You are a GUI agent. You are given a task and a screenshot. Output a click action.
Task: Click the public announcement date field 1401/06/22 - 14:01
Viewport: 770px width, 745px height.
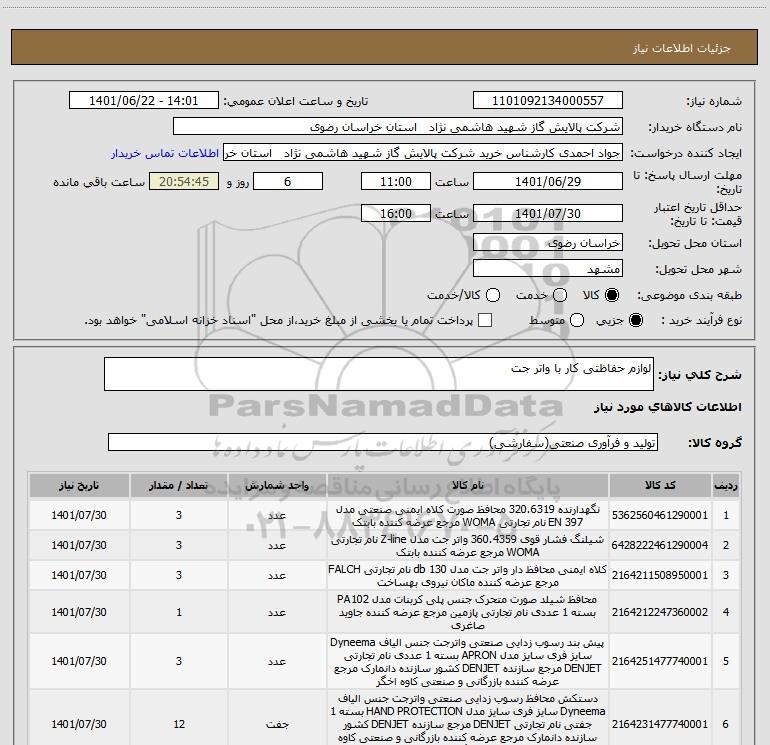(x=144, y=101)
